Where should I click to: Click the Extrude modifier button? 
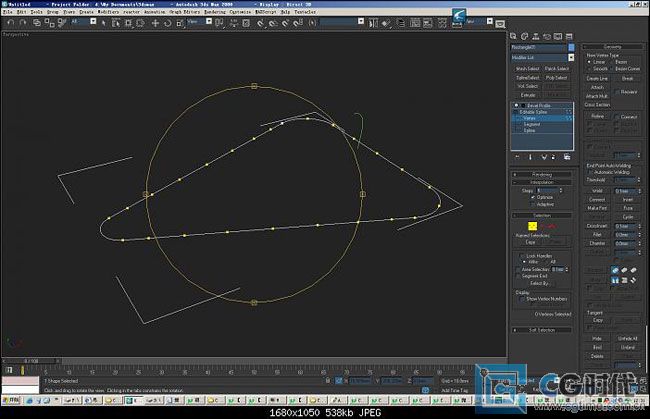pyautogui.click(x=528, y=95)
